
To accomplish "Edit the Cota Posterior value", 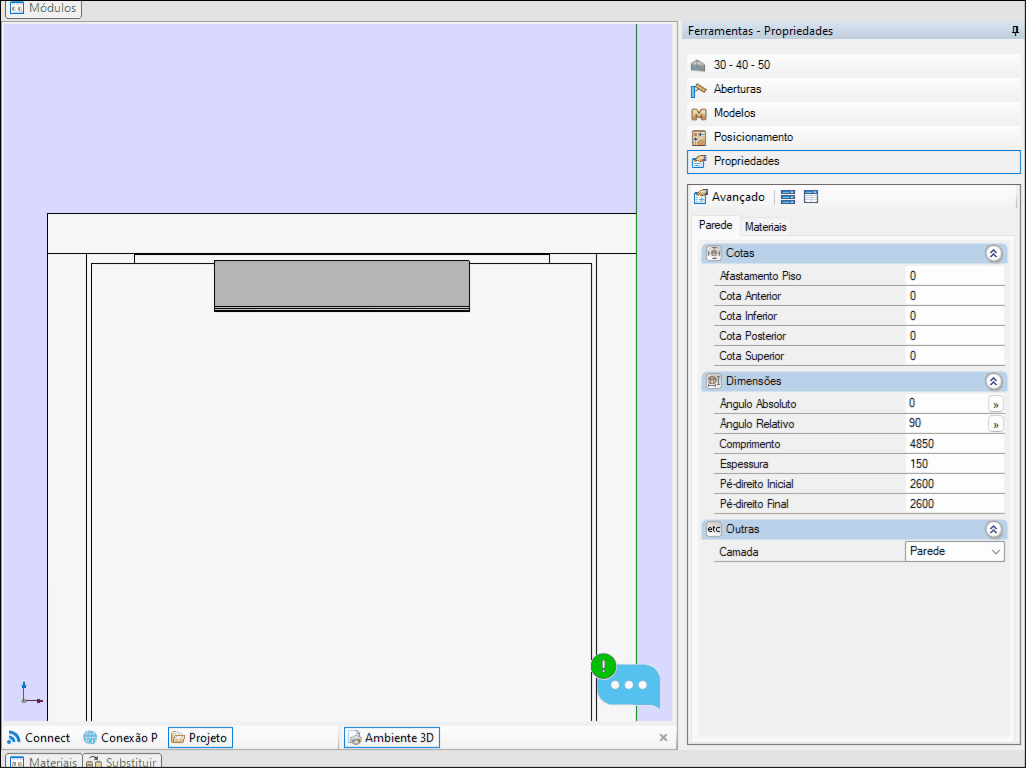I will [x=955, y=336].
